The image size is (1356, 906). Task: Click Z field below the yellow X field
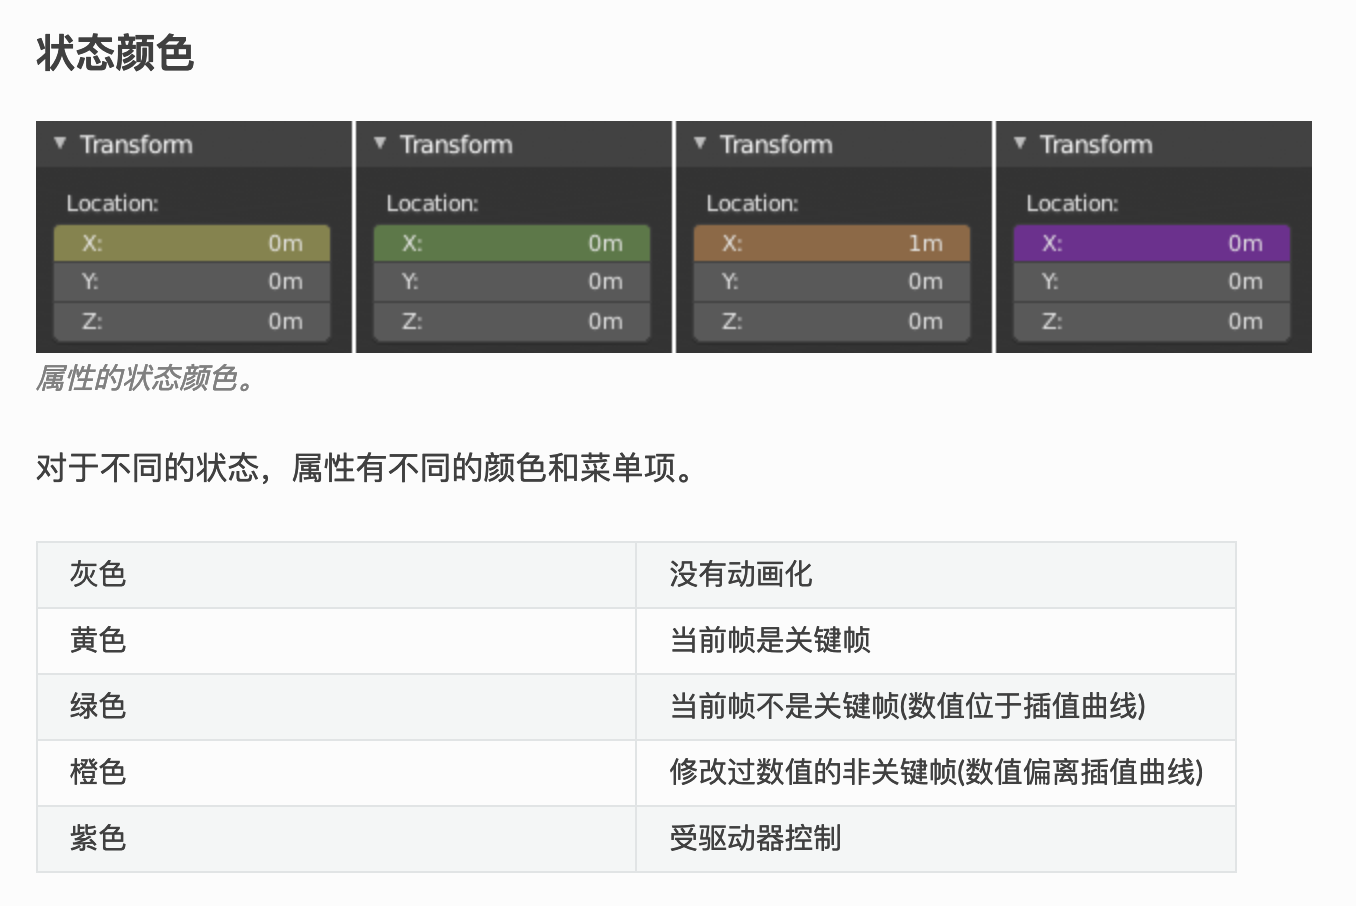point(191,321)
